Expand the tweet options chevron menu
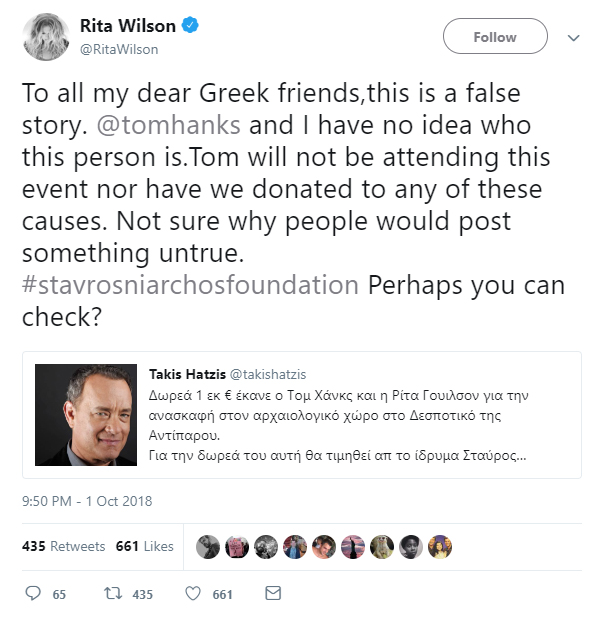The height and width of the screenshot is (630, 600). pyautogui.click(x=573, y=38)
